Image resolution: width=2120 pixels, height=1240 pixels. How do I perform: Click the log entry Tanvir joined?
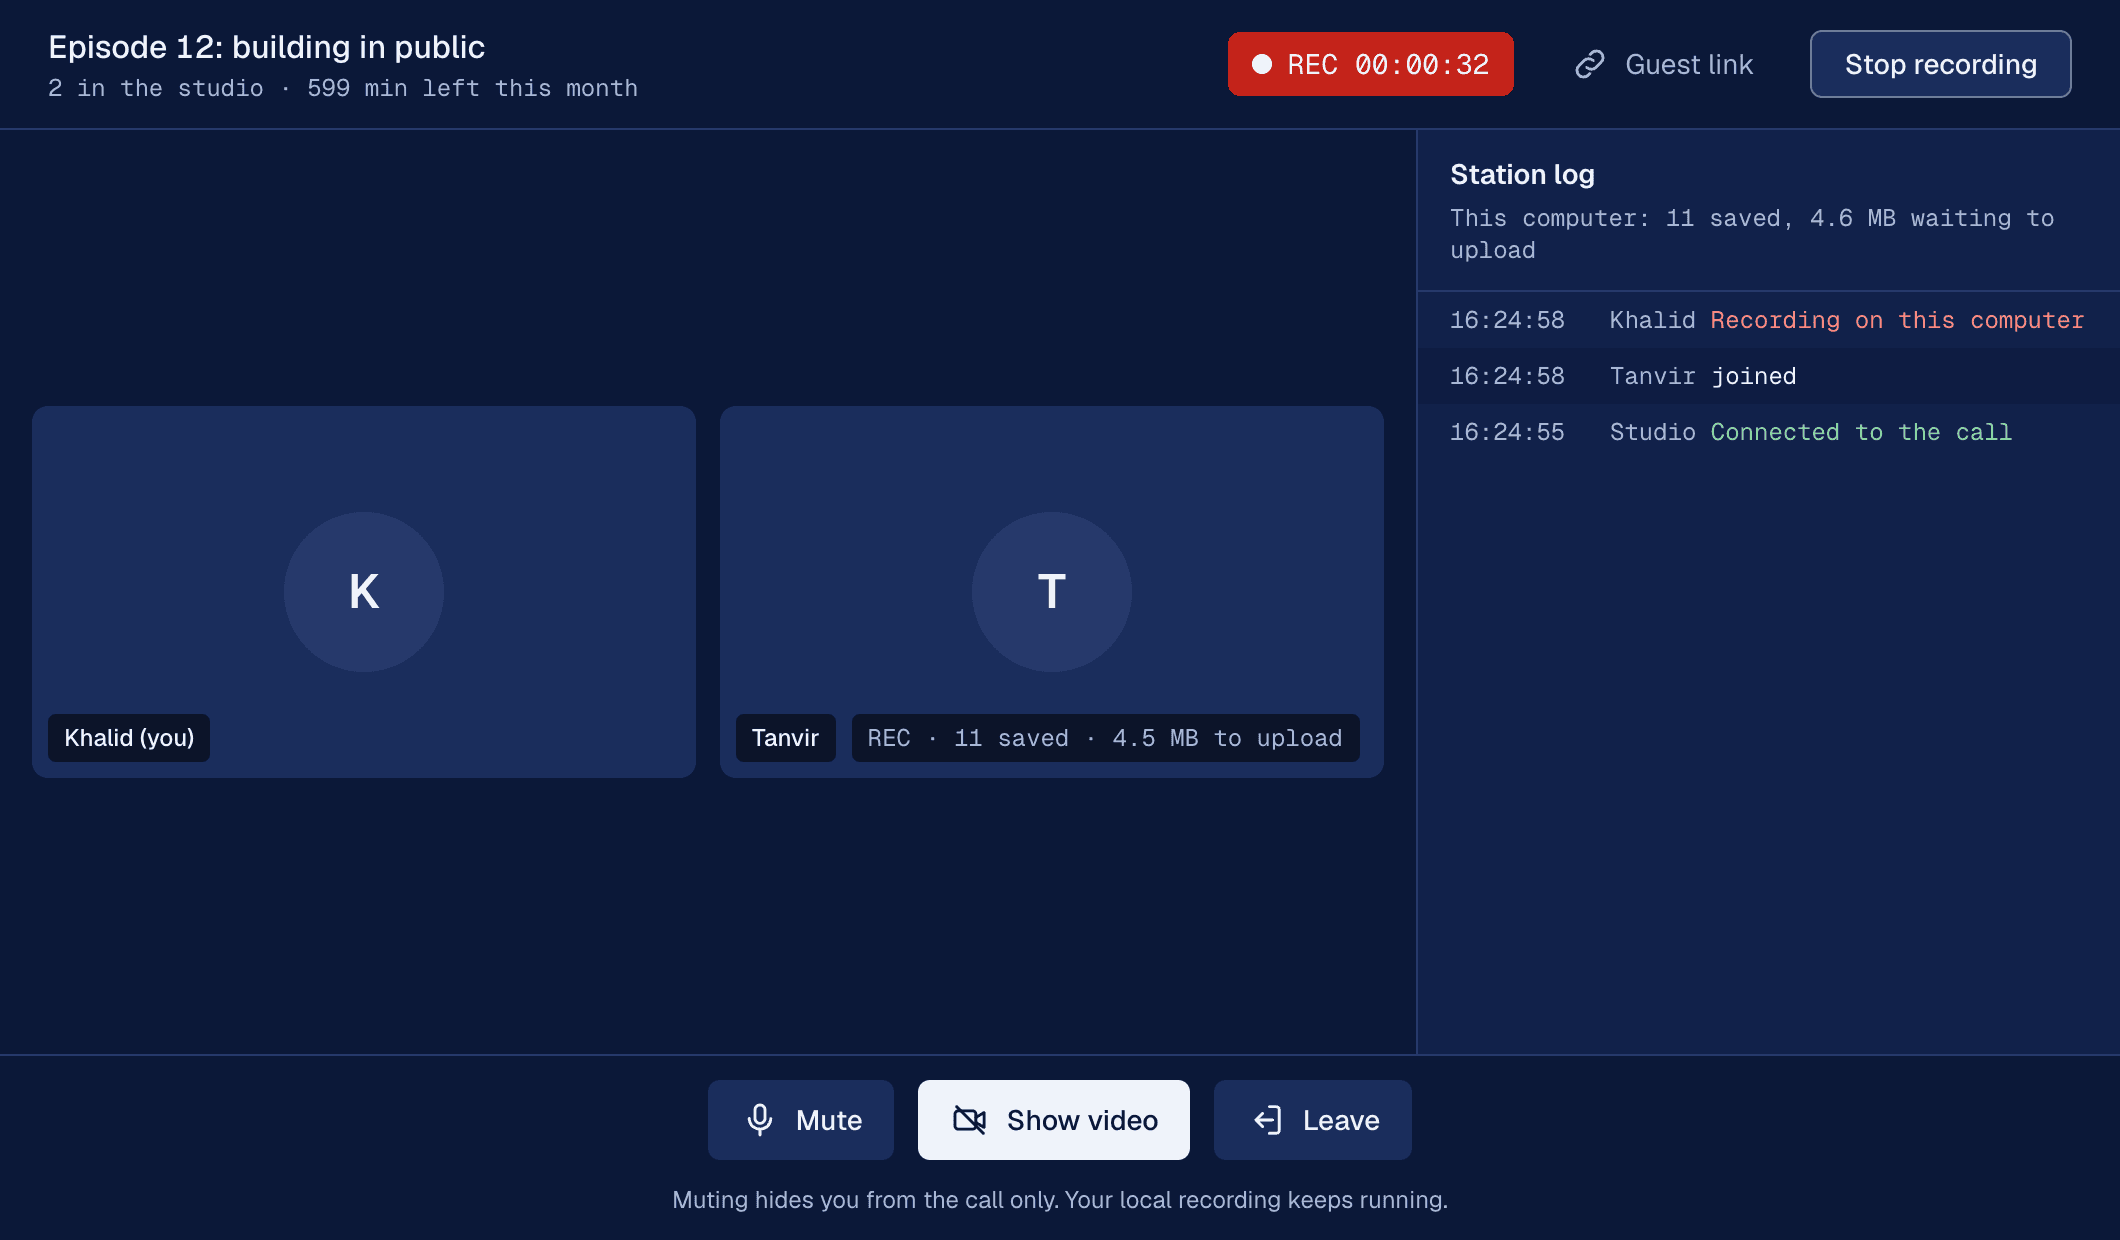pos(1768,376)
